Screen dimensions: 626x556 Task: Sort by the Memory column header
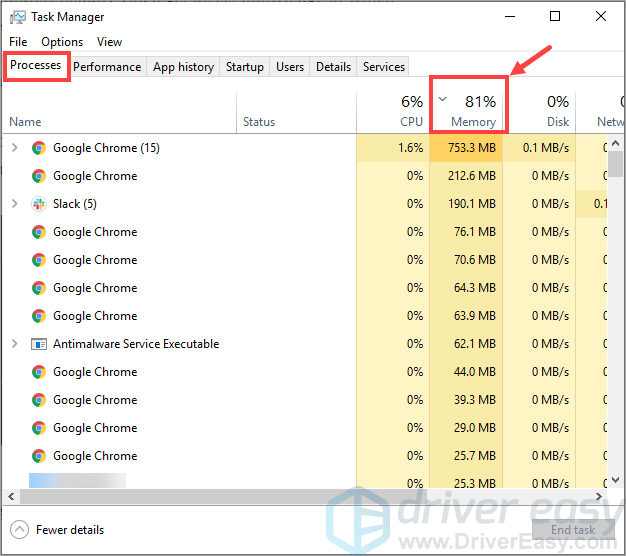pos(466,113)
